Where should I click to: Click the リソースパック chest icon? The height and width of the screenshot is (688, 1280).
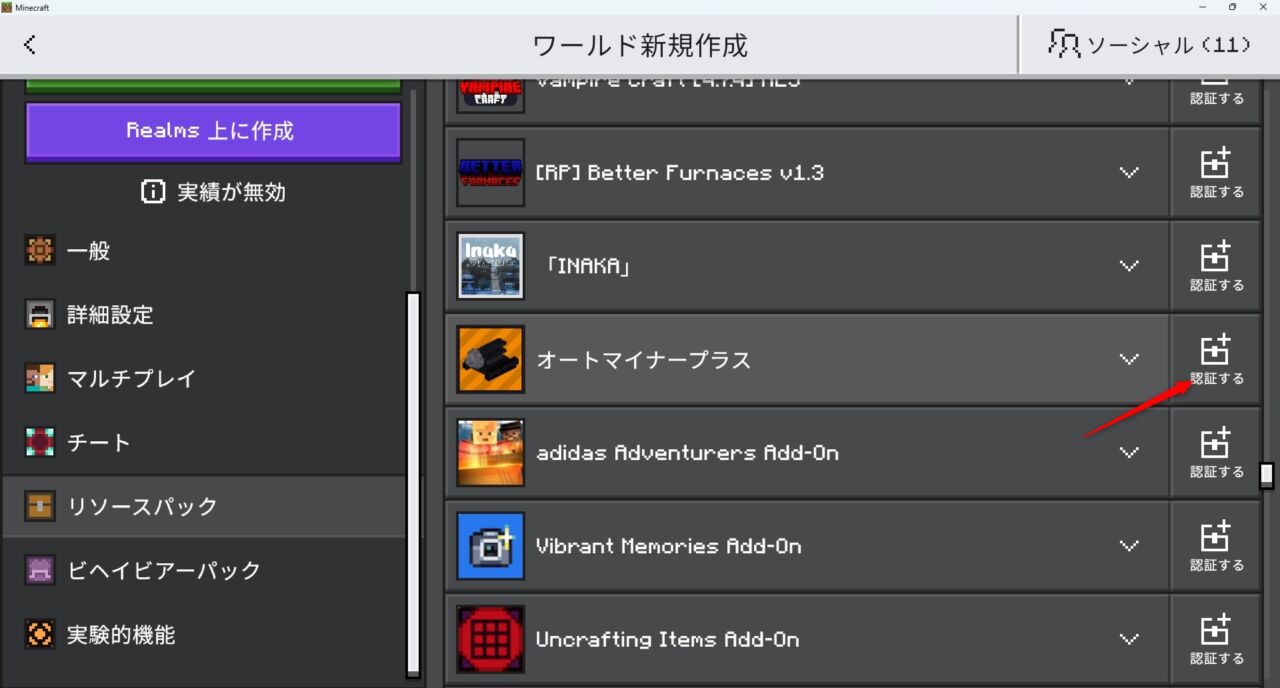[40, 507]
